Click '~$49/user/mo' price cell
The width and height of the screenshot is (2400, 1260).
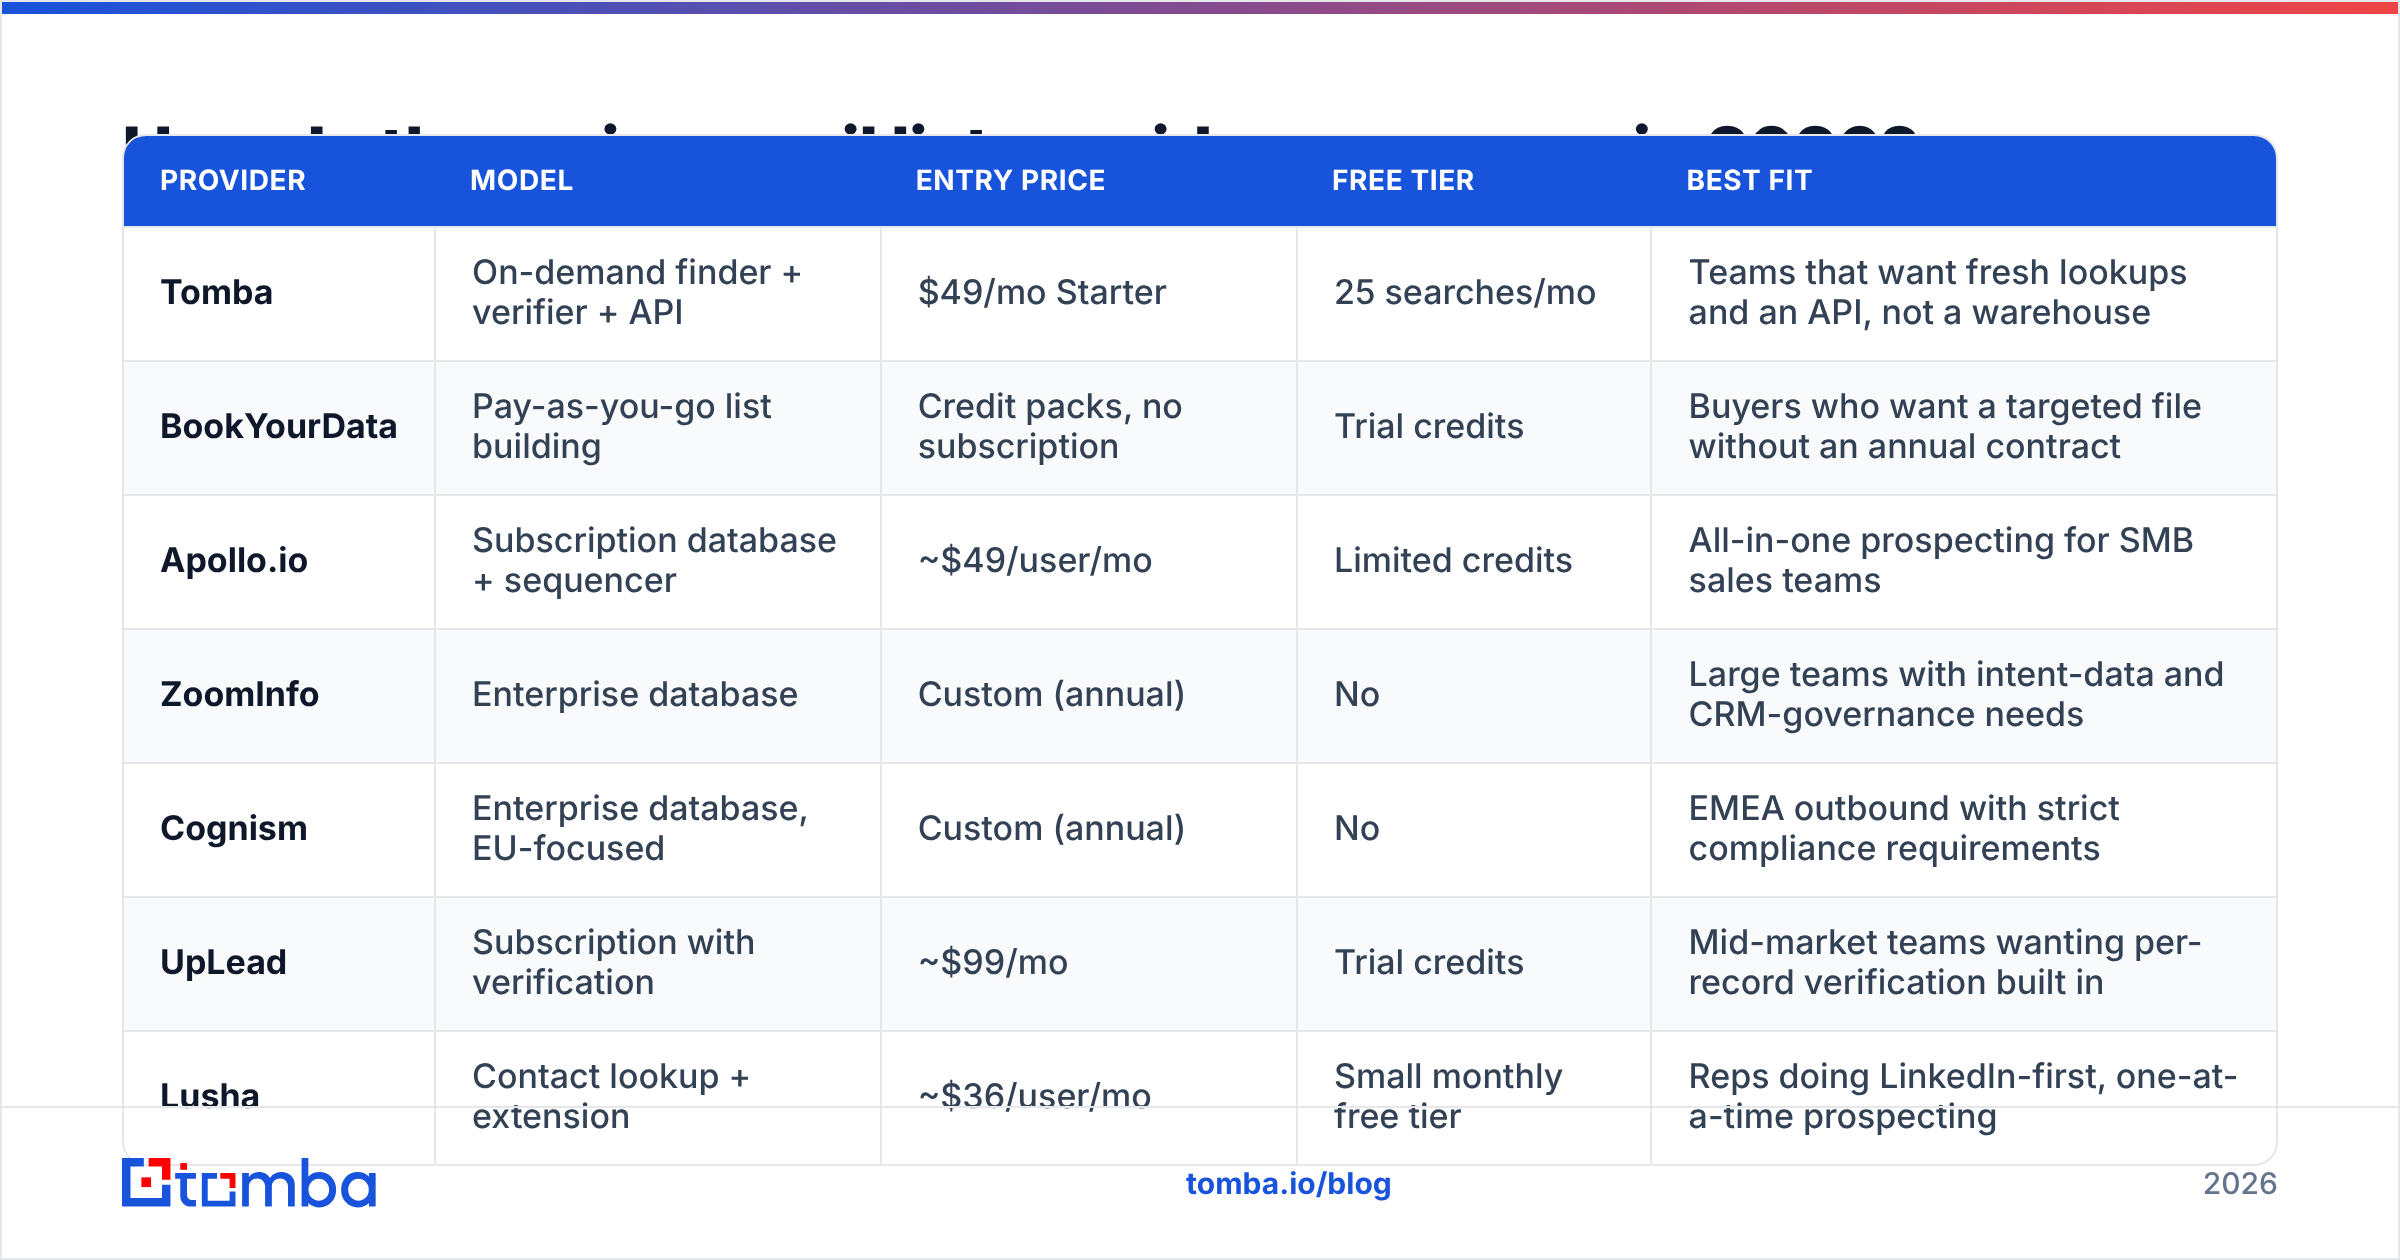(x=1089, y=561)
